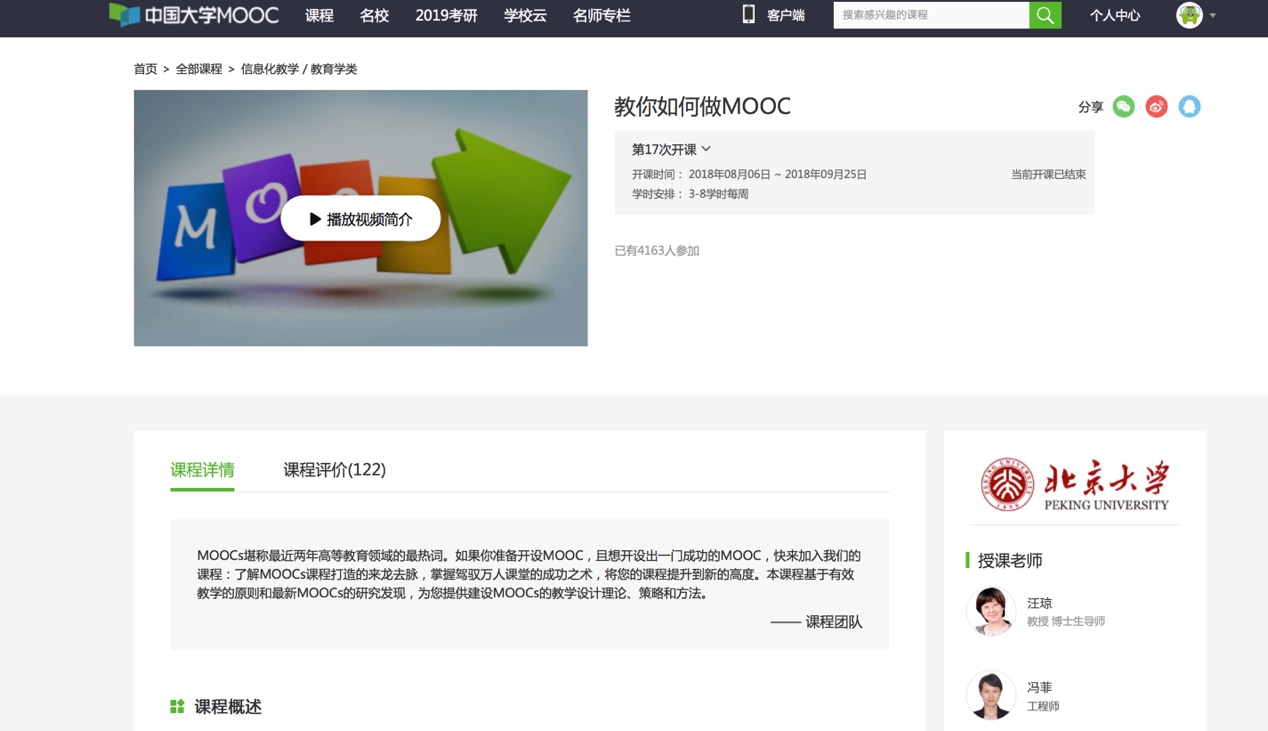Open the user avatar in the header
The width and height of the screenshot is (1268, 731).
(1188, 15)
